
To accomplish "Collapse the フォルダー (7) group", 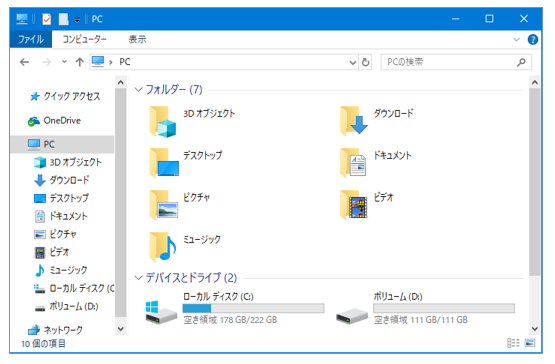I will (138, 90).
